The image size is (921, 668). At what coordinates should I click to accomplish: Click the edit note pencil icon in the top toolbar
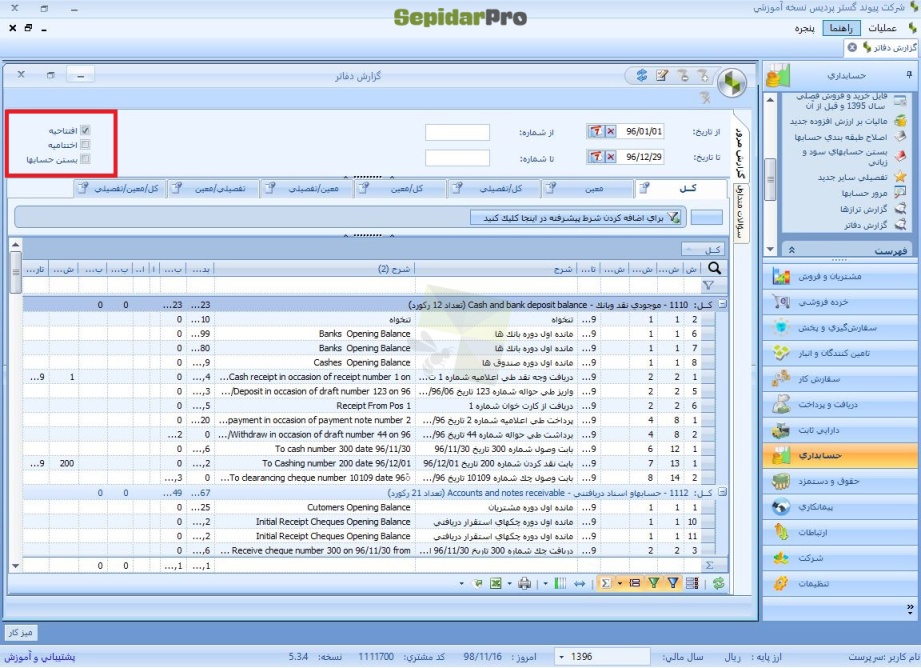(662, 75)
